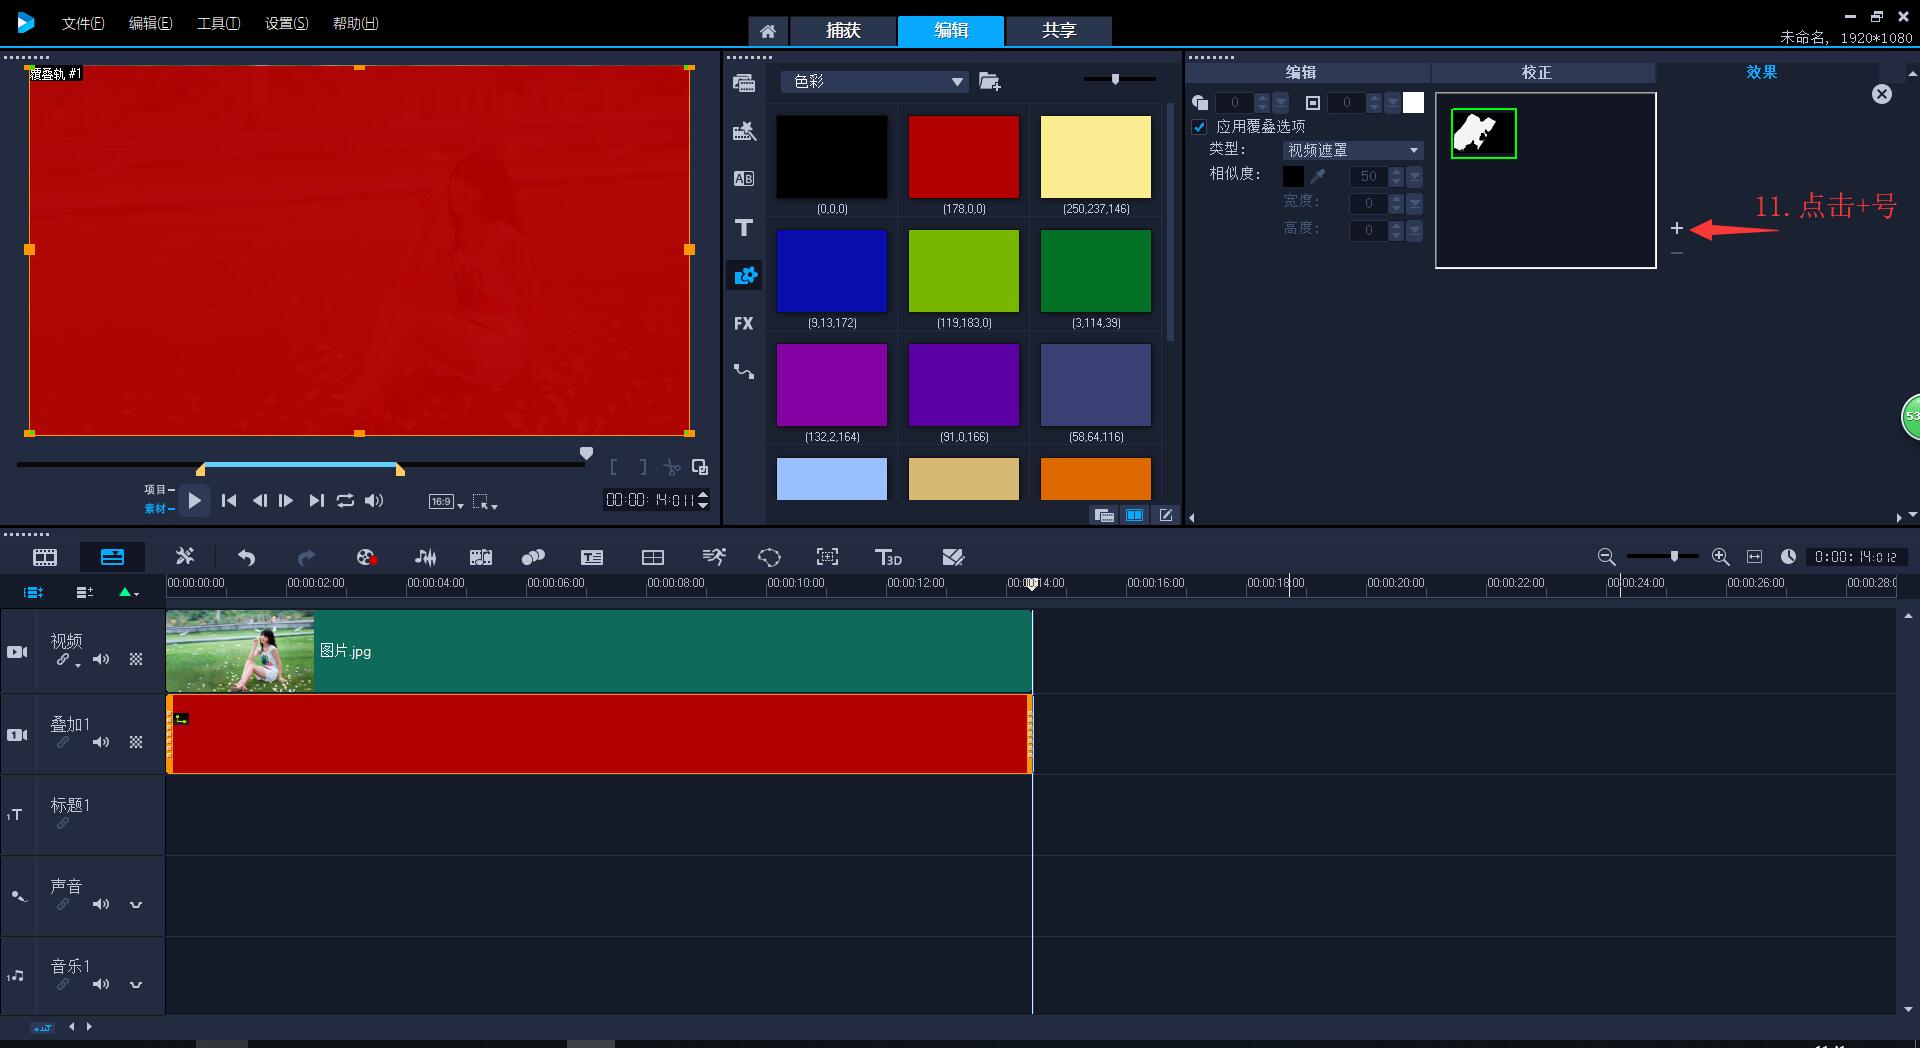Open the auto music icon

tap(481, 557)
